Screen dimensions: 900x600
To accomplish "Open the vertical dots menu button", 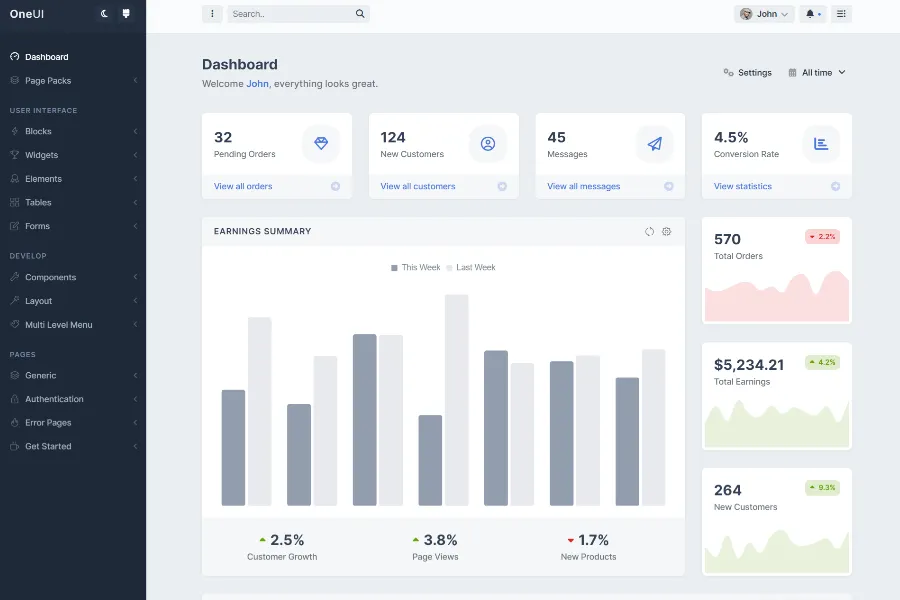I will pos(212,14).
